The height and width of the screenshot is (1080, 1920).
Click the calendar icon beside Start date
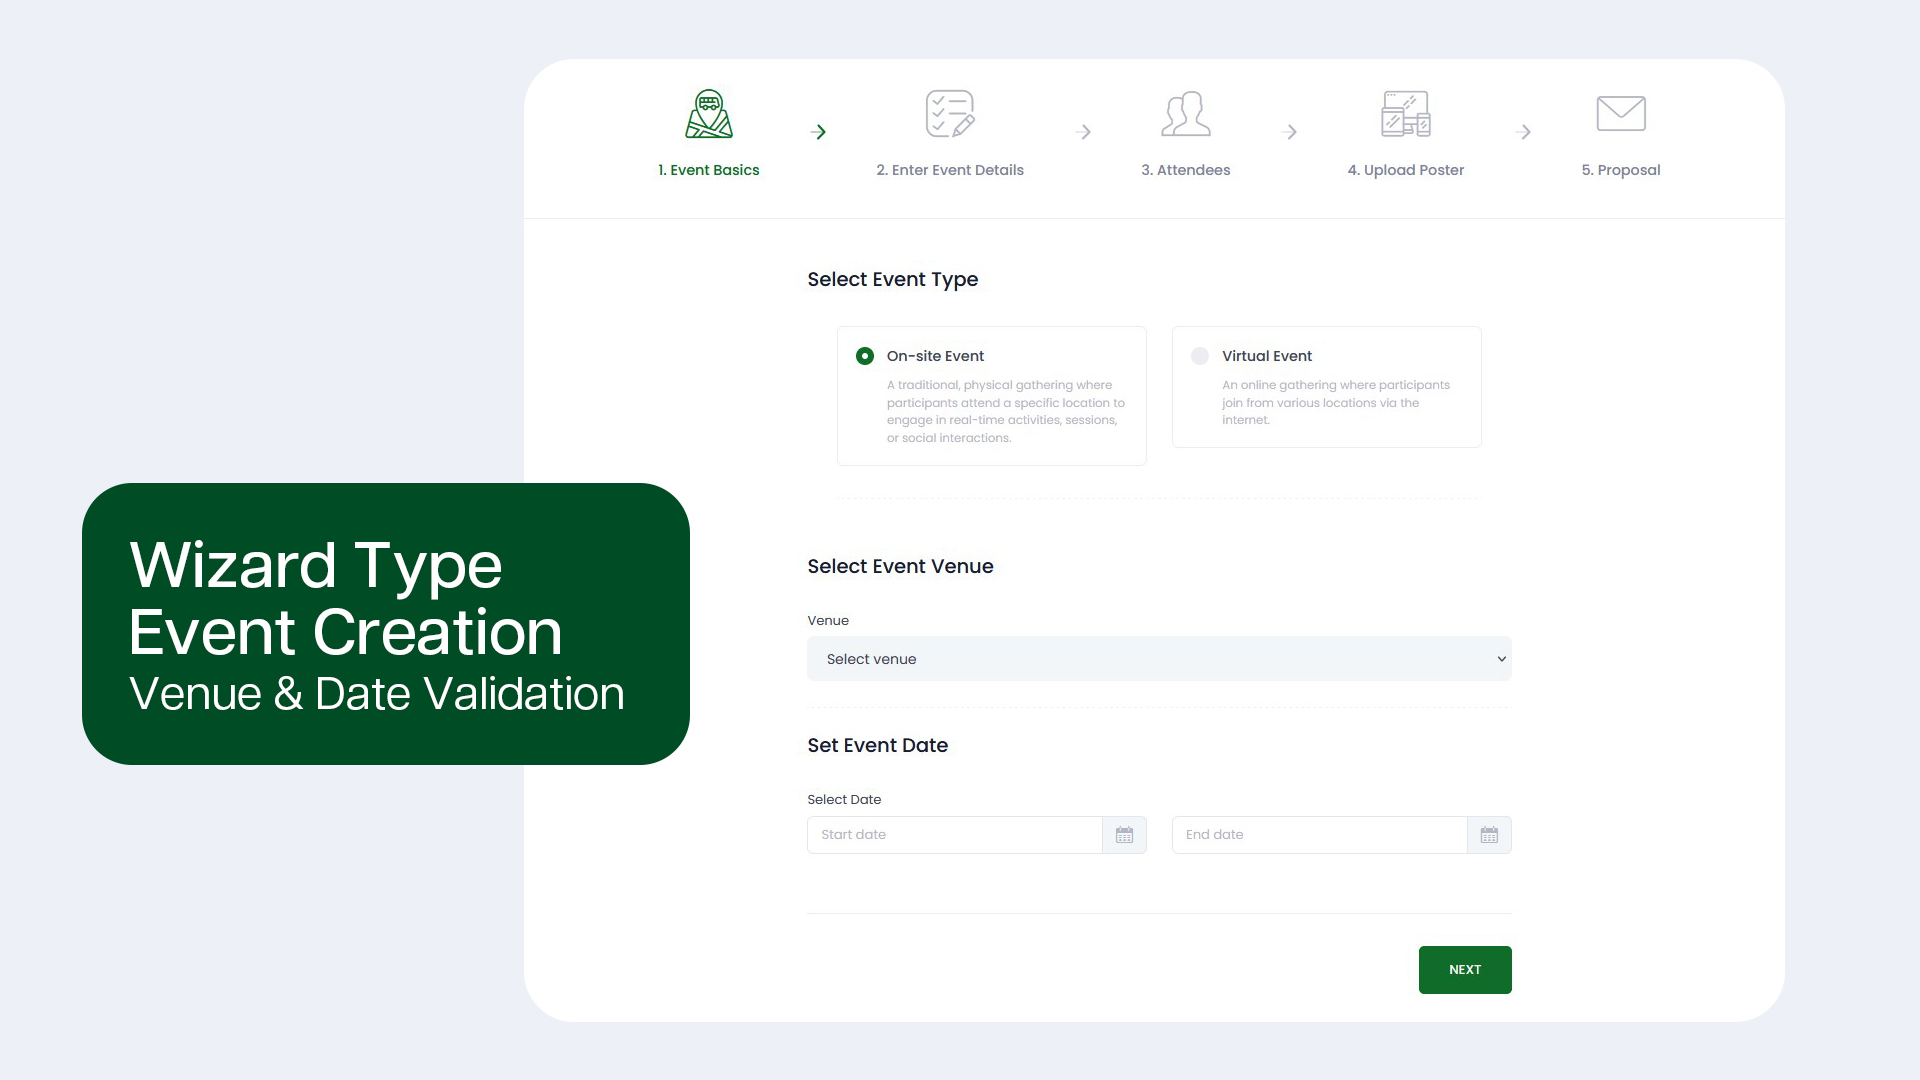1124,835
